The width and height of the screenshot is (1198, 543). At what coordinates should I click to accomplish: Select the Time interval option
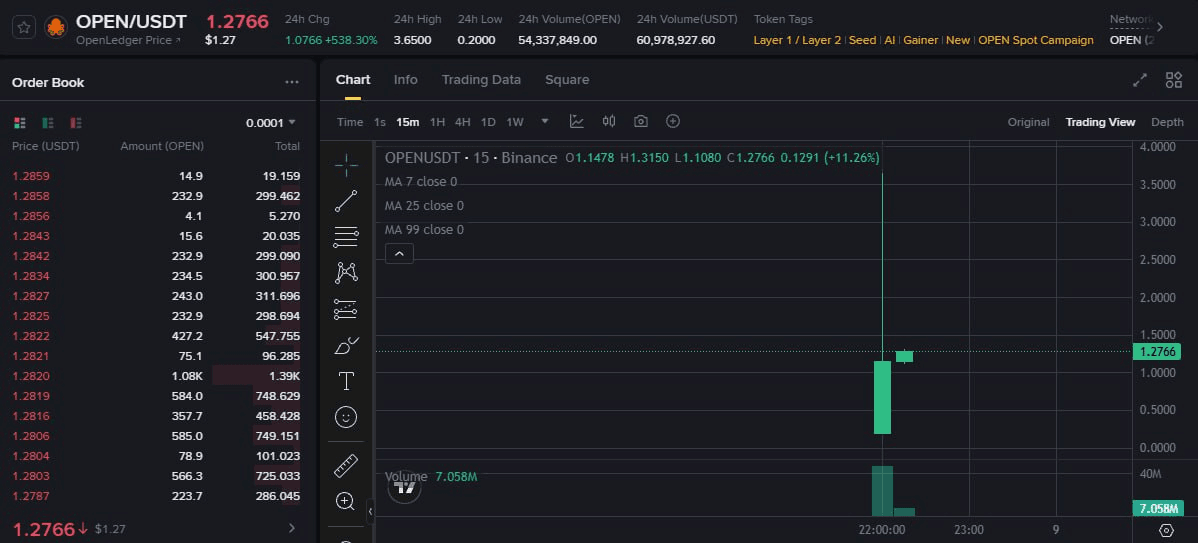tap(350, 122)
